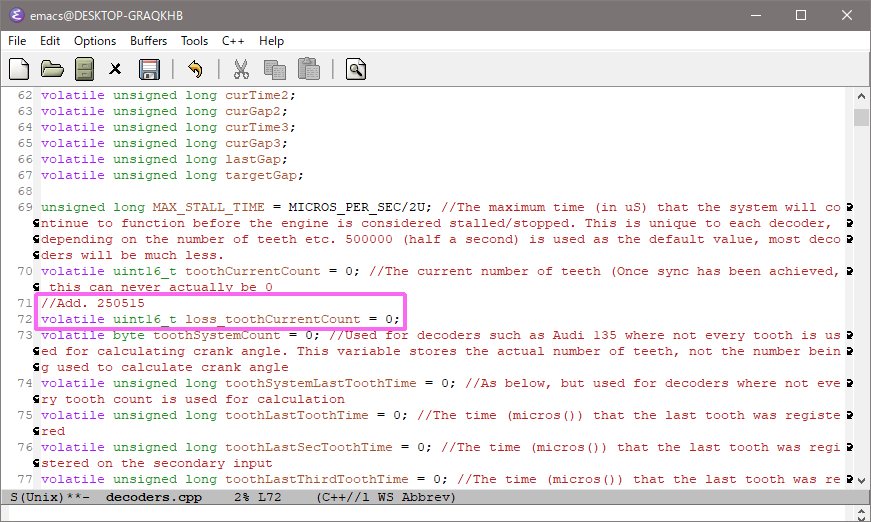The width and height of the screenshot is (871, 522).
Task: Click in the minibuffer echo area
Action: point(428,513)
